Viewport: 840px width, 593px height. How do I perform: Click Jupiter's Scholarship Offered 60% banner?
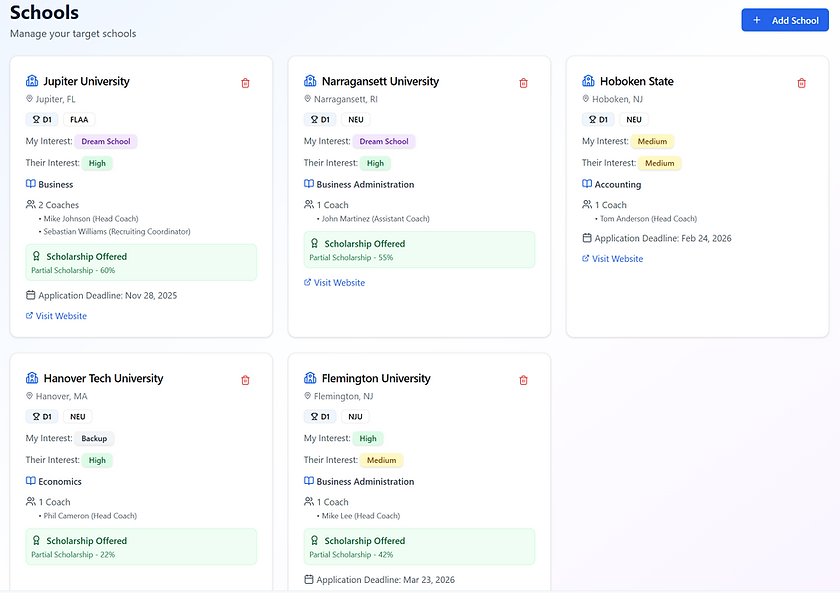click(x=141, y=262)
